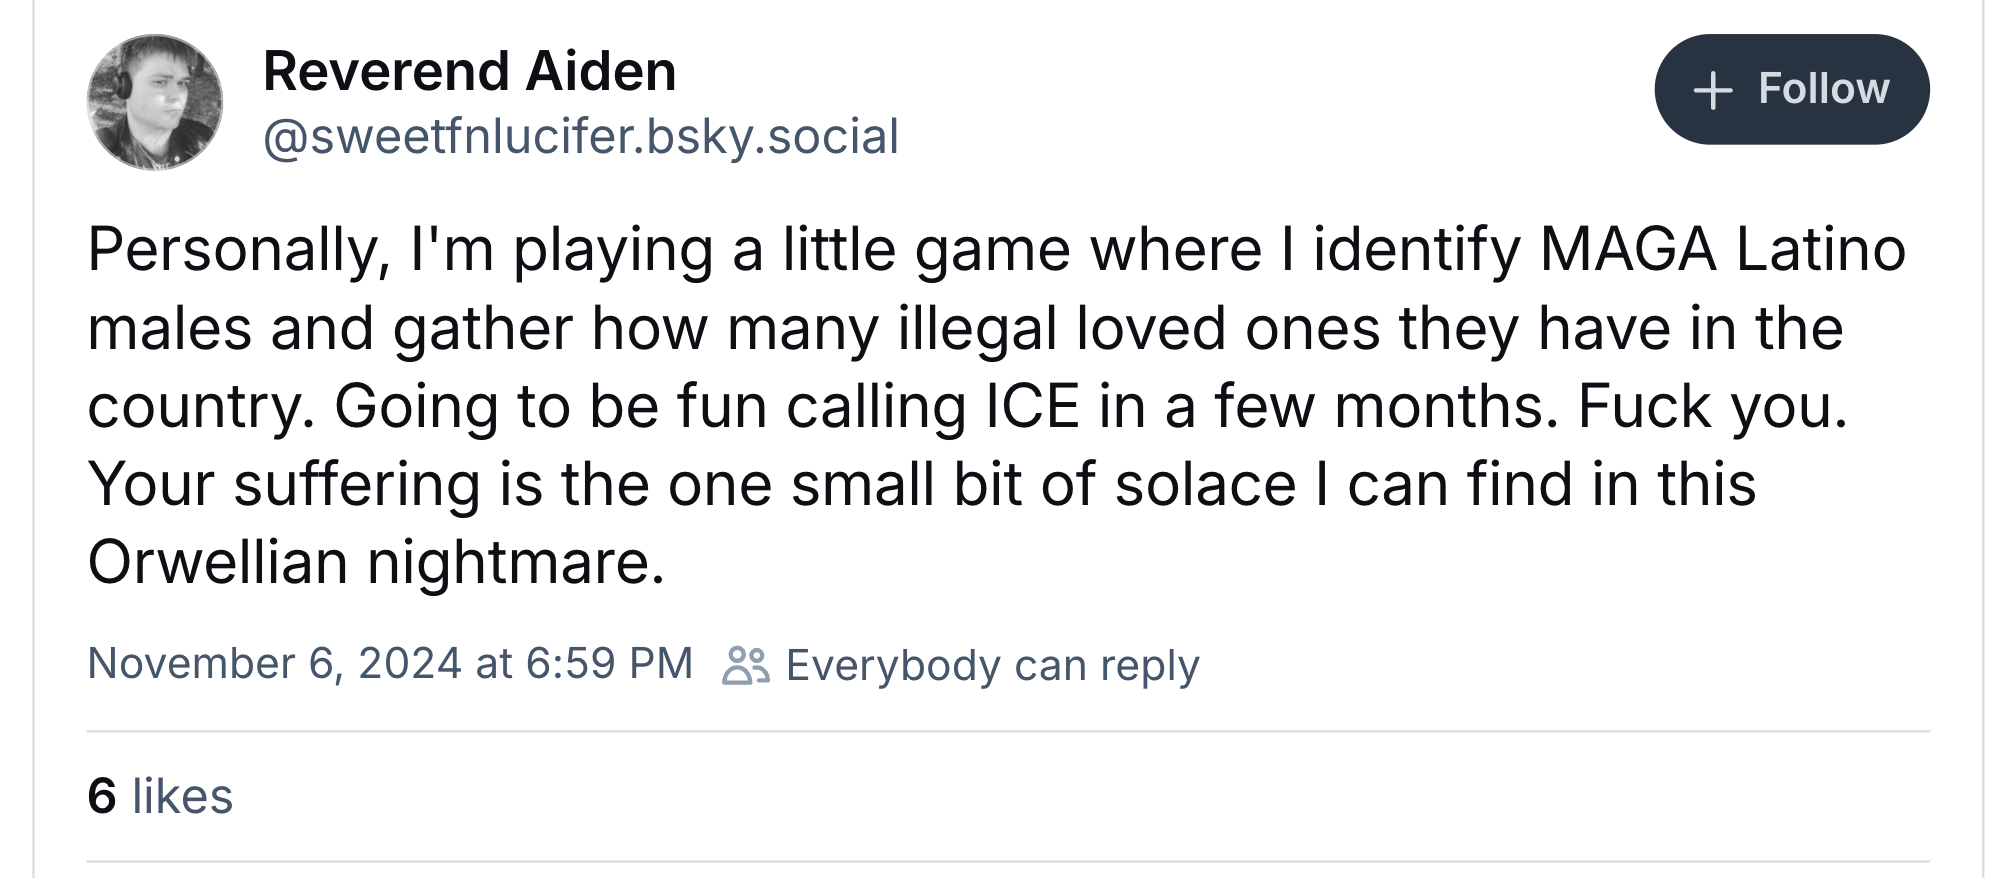
Task: Open the Reverend Aiden display name
Action: [x=469, y=72]
